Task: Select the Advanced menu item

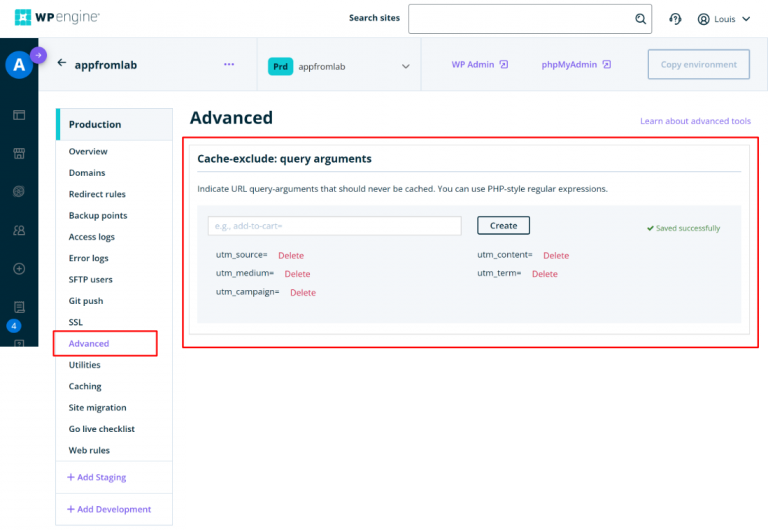Action: [x=89, y=343]
